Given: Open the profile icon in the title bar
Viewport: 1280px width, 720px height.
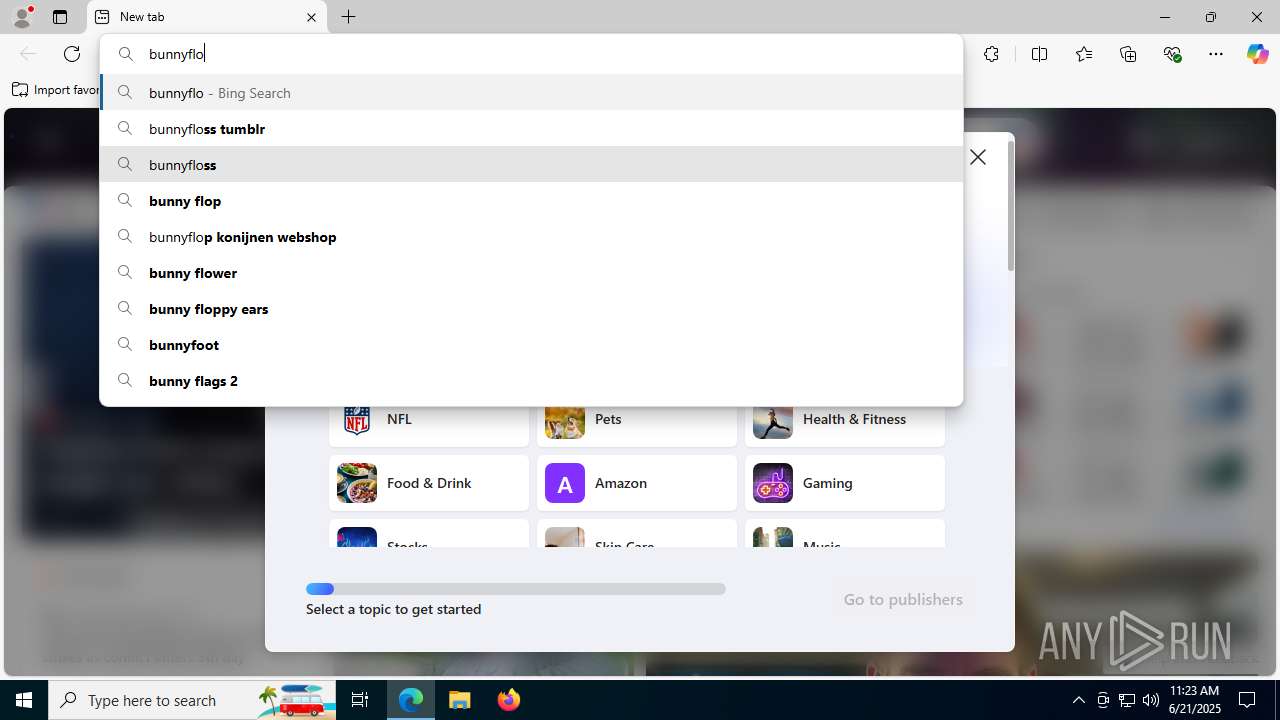Looking at the screenshot, I should (x=22, y=17).
